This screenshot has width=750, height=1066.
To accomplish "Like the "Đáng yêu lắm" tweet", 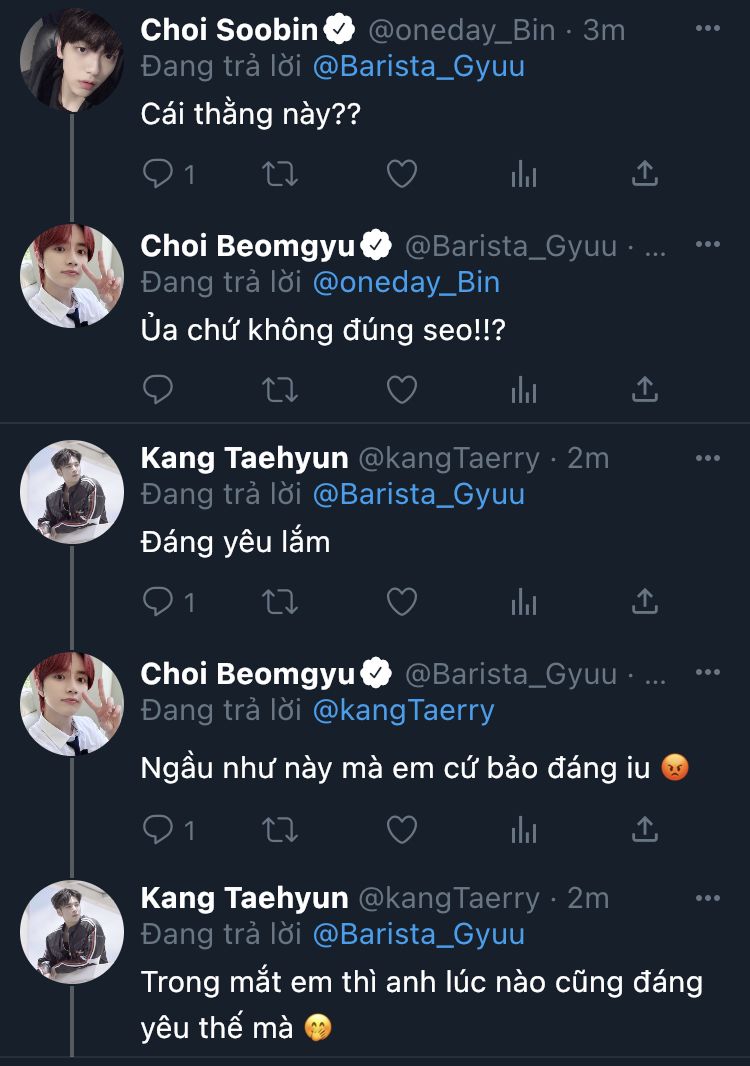I will tap(401, 601).
